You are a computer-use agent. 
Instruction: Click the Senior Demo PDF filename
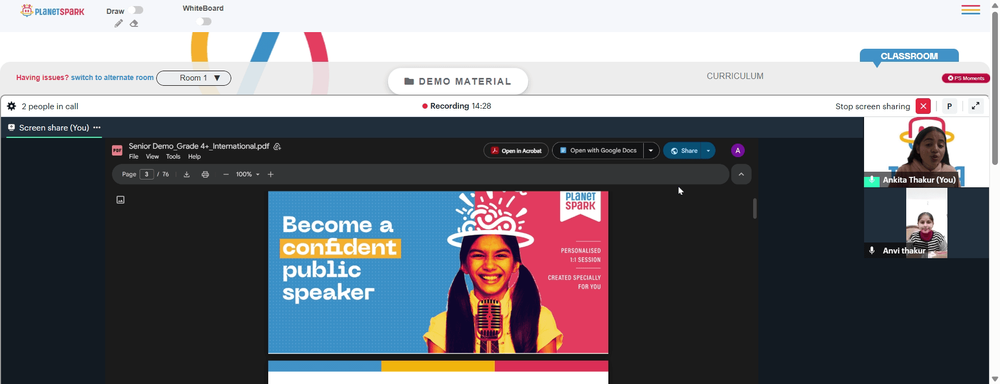198,146
